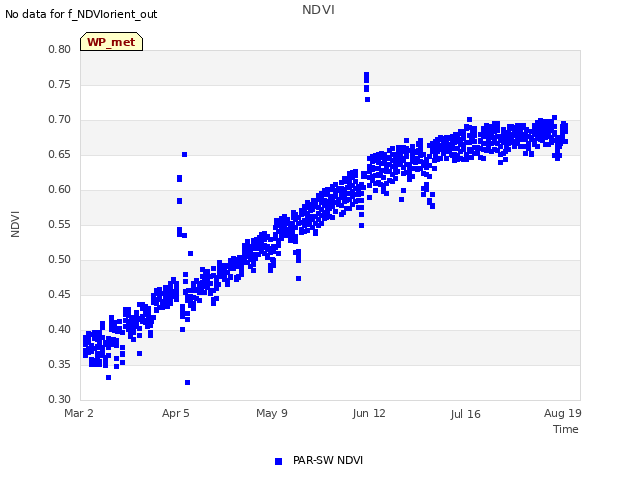Click the Jun 12 x-axis tick label
The height and width of the screenshot is (480, 640).
pos(369,413)
